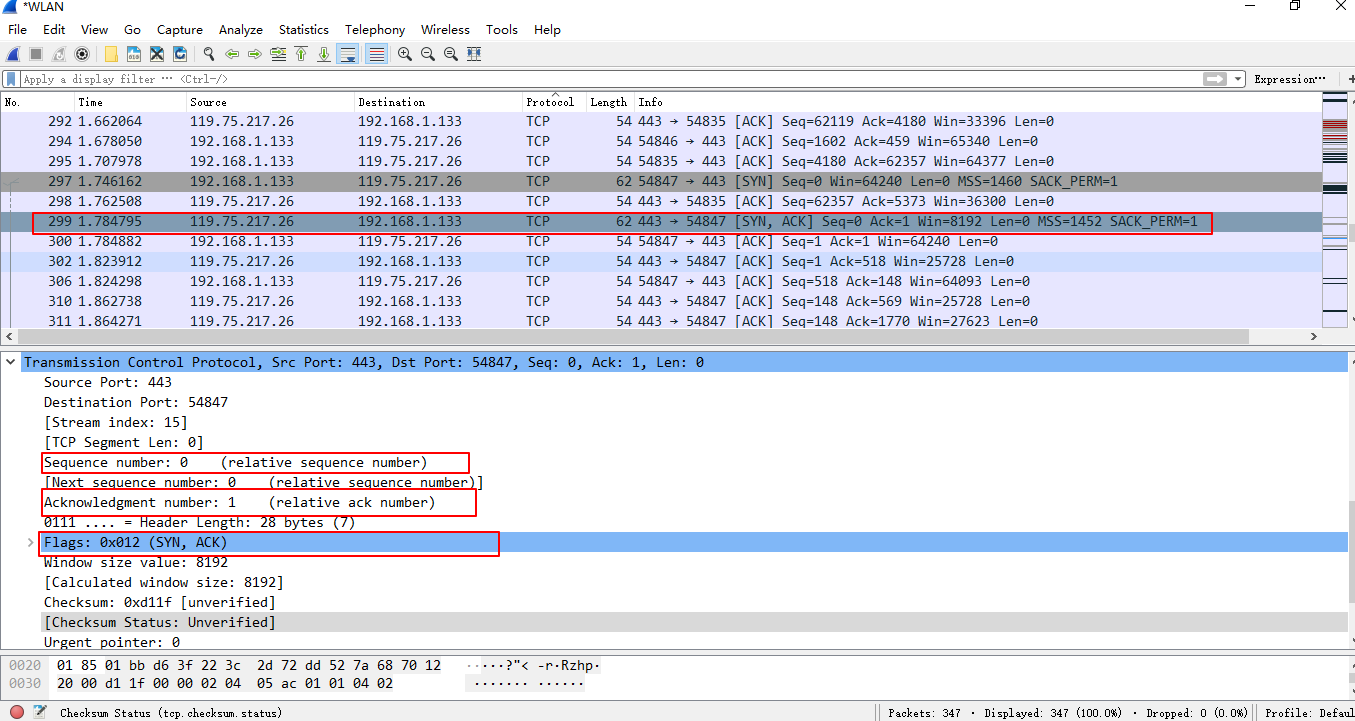The height and width of the screenshot is (721, 1355).
Task: Collapse the Transmission Control Protocol tree
Action: tap(11, 362)
